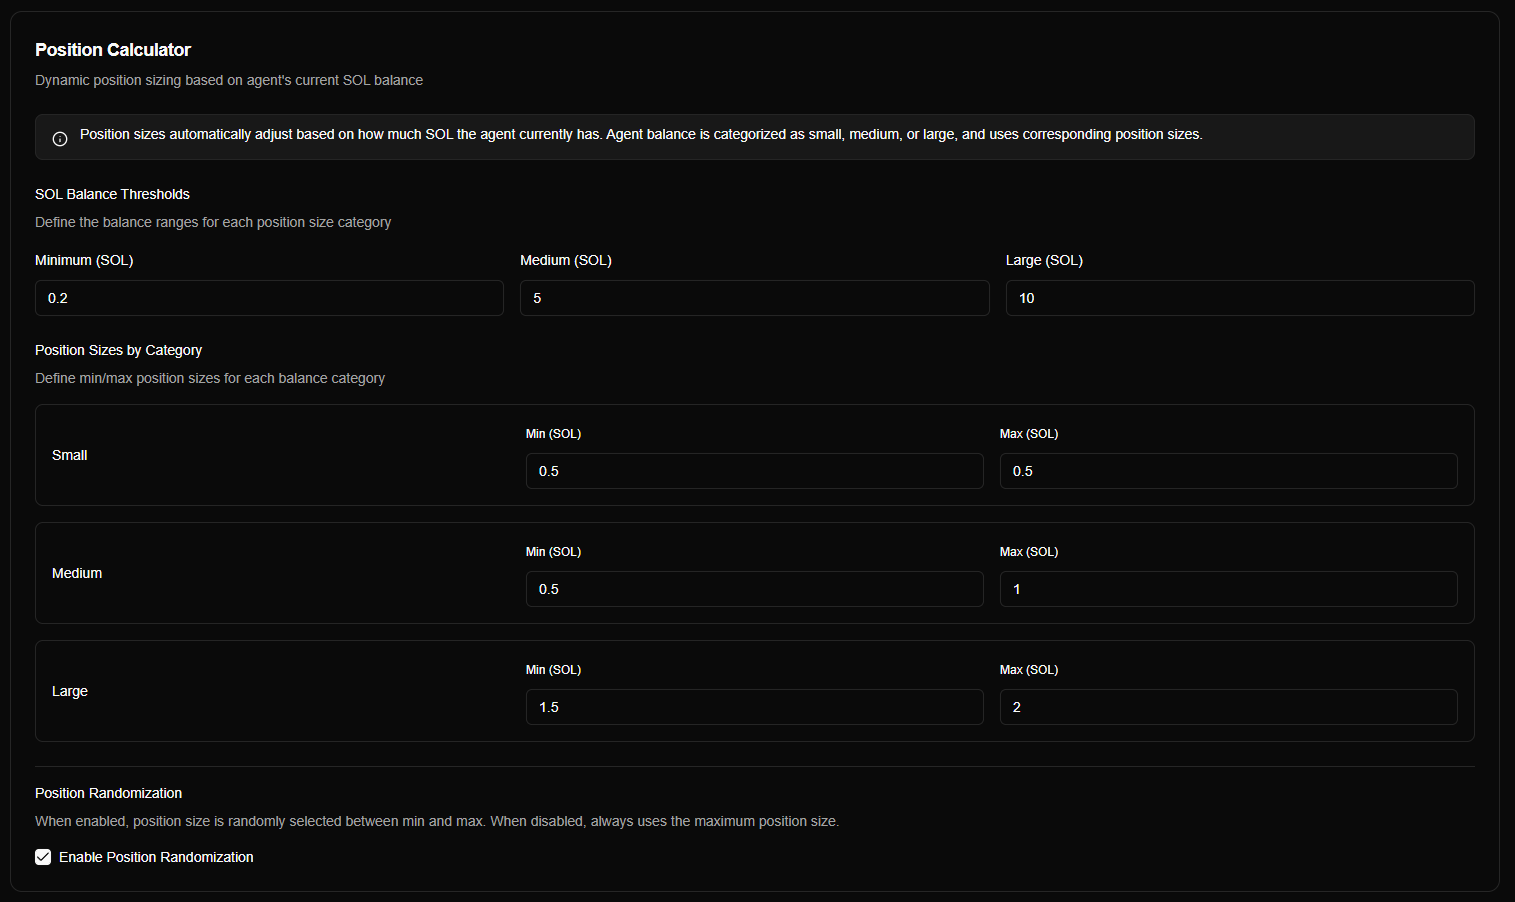Screen dimensions: 1515x902
Task: Focus the Minimum (SOL) threshold field
Action: pos(269,298)
